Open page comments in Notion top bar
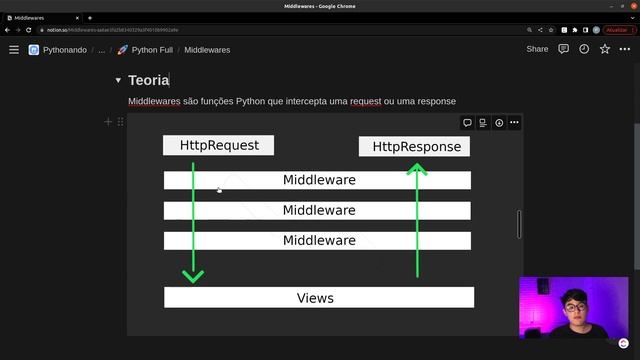Screen dimensions: 640x360 [x=563, y=49]
